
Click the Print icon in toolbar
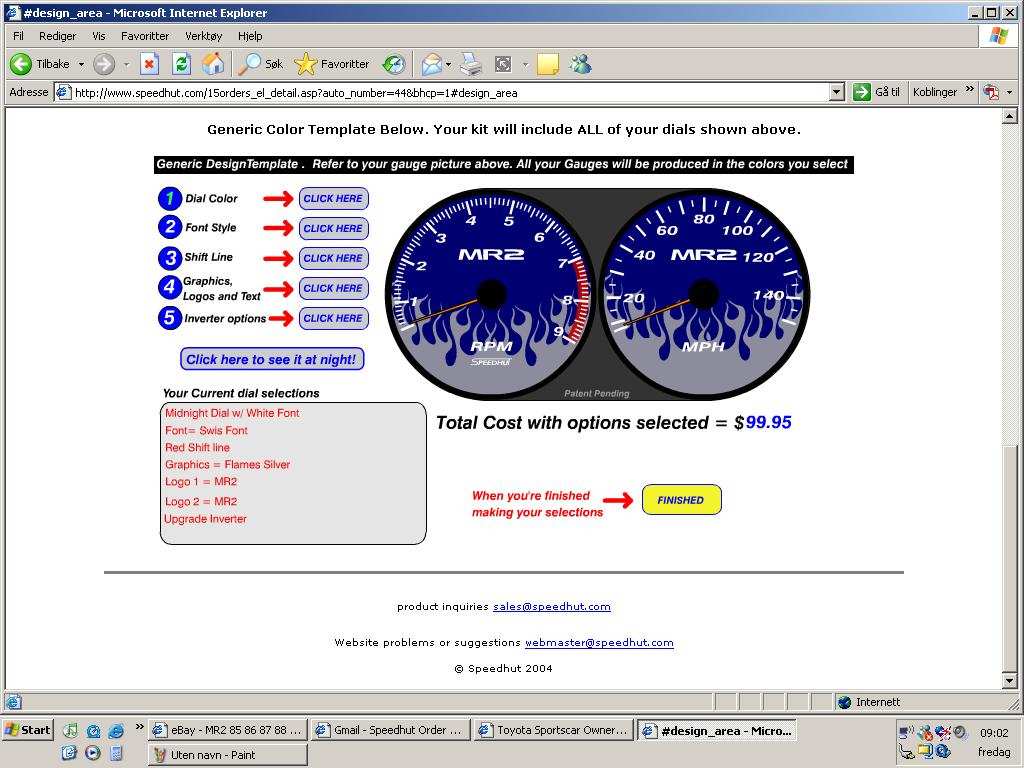click(x=471, y=64)
